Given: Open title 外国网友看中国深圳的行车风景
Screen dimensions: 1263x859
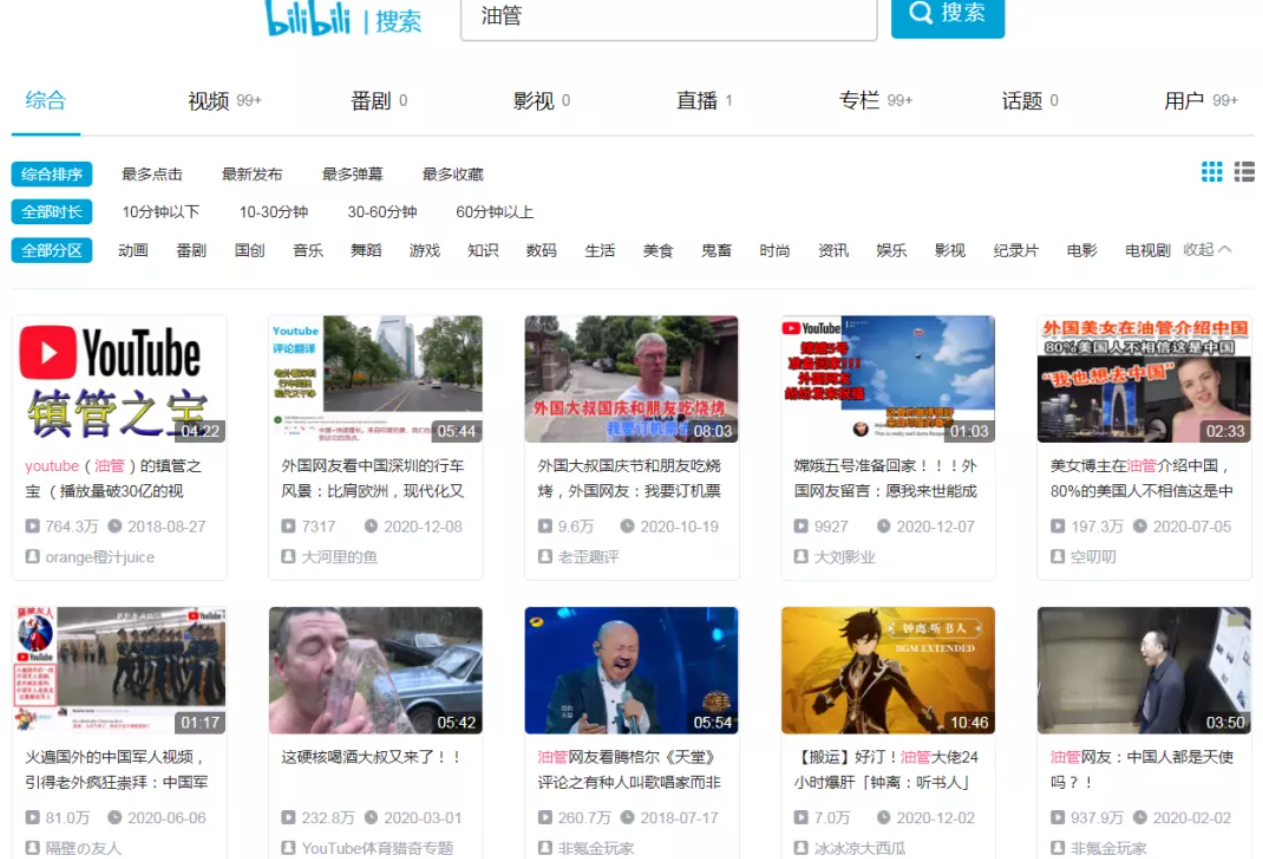Looking at the screenshot, I should 373,479.
